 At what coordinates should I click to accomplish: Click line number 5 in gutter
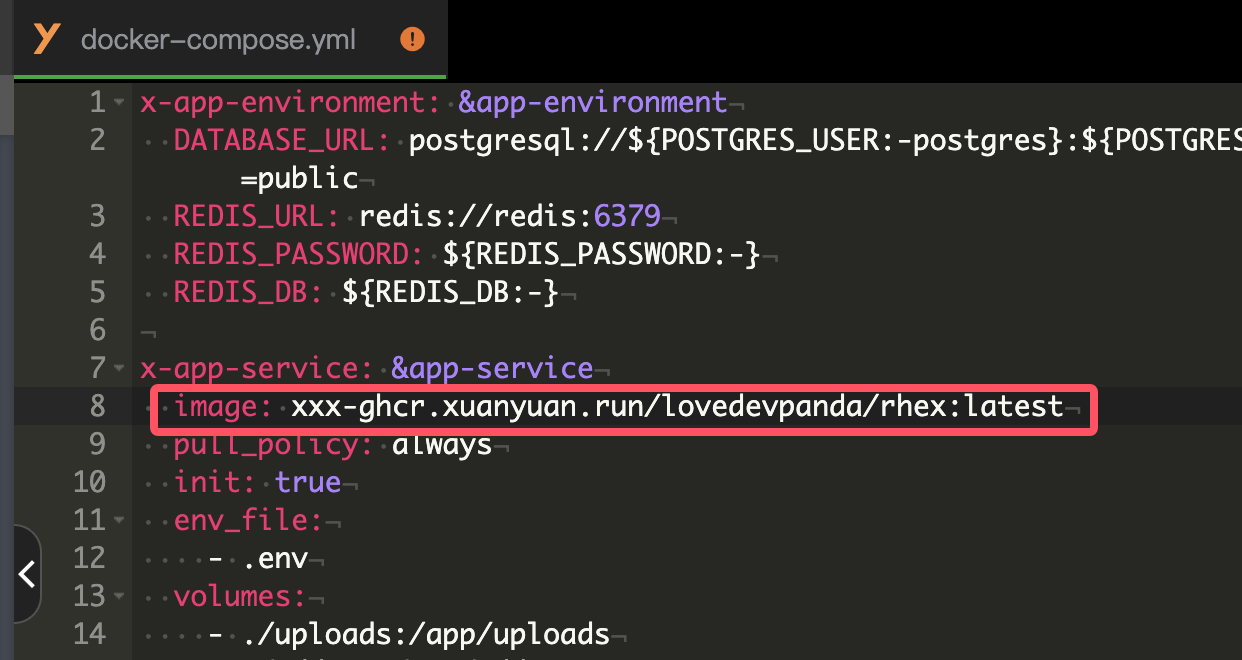click(x=97, y=293)
